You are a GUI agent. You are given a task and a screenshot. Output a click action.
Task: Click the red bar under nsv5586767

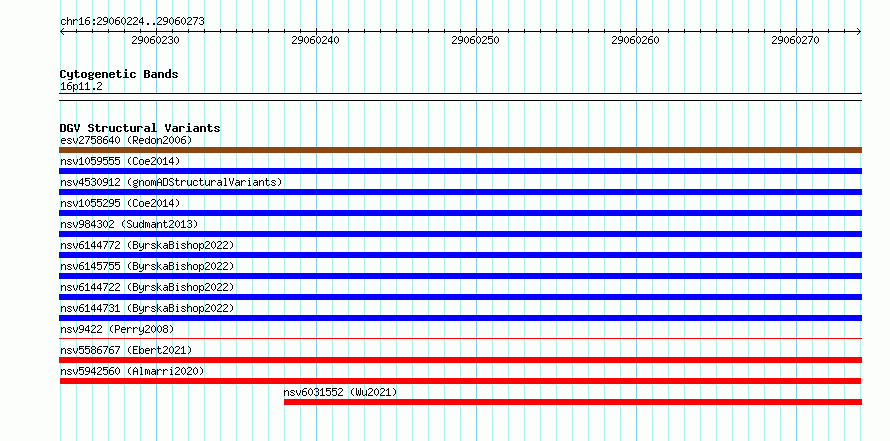click(x=460, y=360)
